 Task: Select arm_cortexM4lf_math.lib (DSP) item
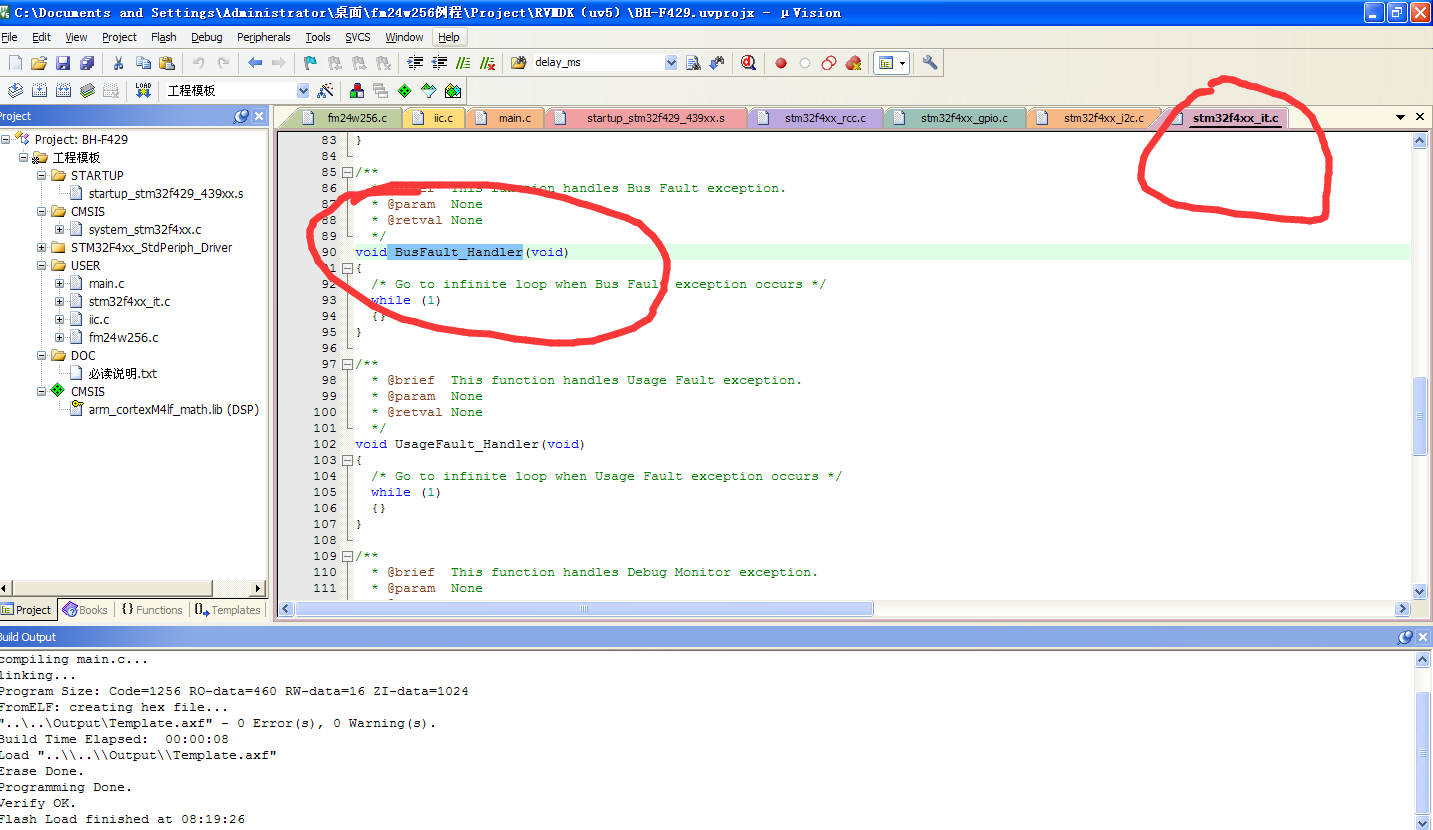tap(173, 410)
